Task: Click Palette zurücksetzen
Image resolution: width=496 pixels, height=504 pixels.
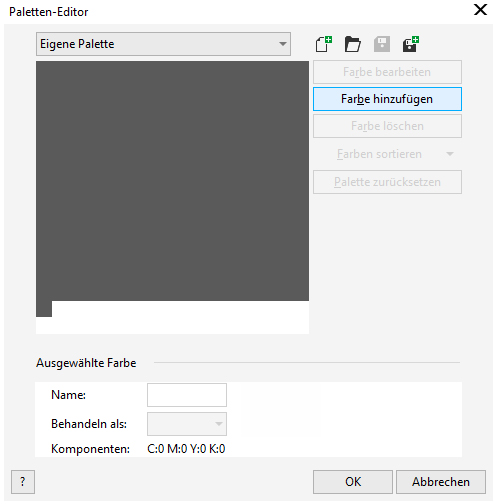Action: (387, 182)
